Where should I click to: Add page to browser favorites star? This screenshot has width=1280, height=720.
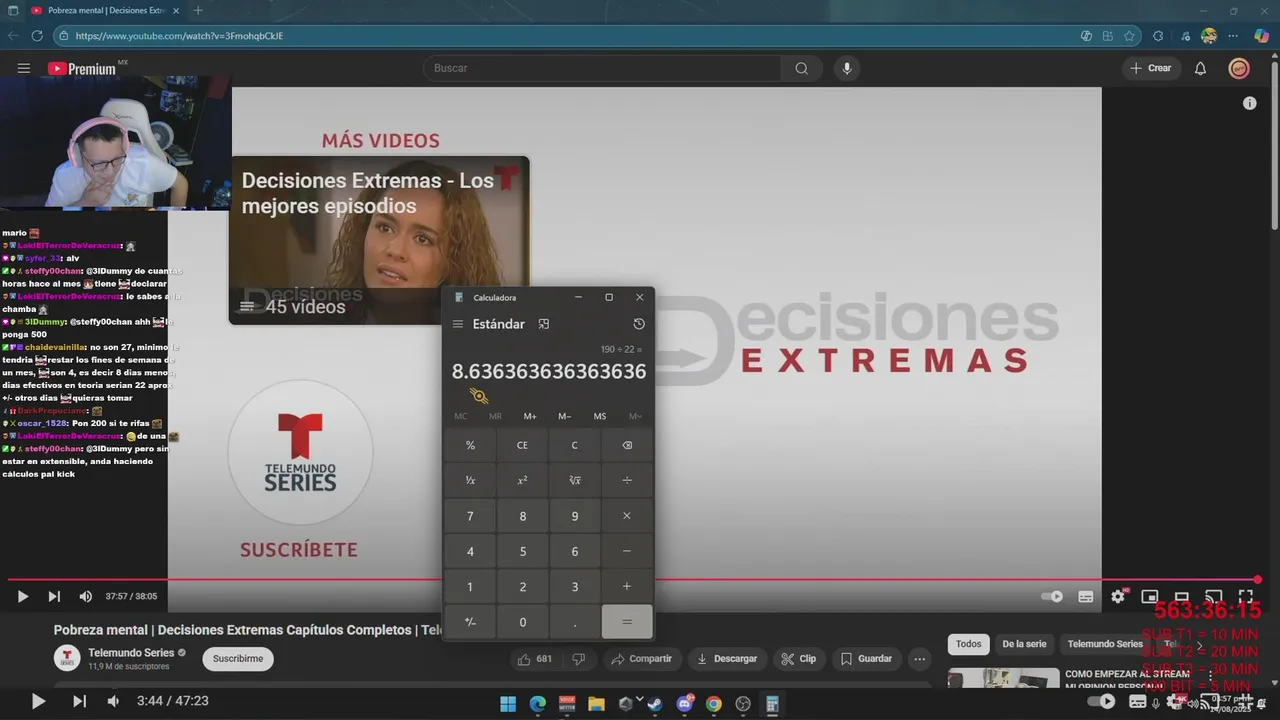coord(1129,36)
